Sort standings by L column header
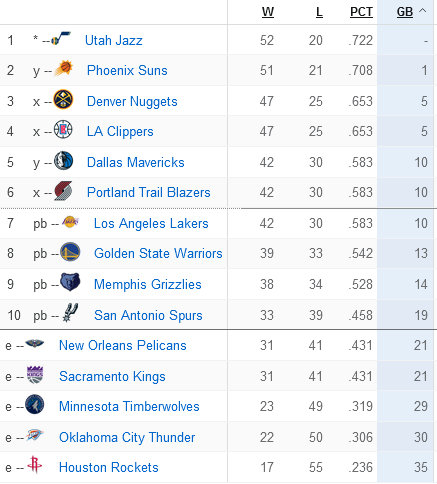Screen dimensions: 437x484 pyautogui.click(x=319, y=12)
